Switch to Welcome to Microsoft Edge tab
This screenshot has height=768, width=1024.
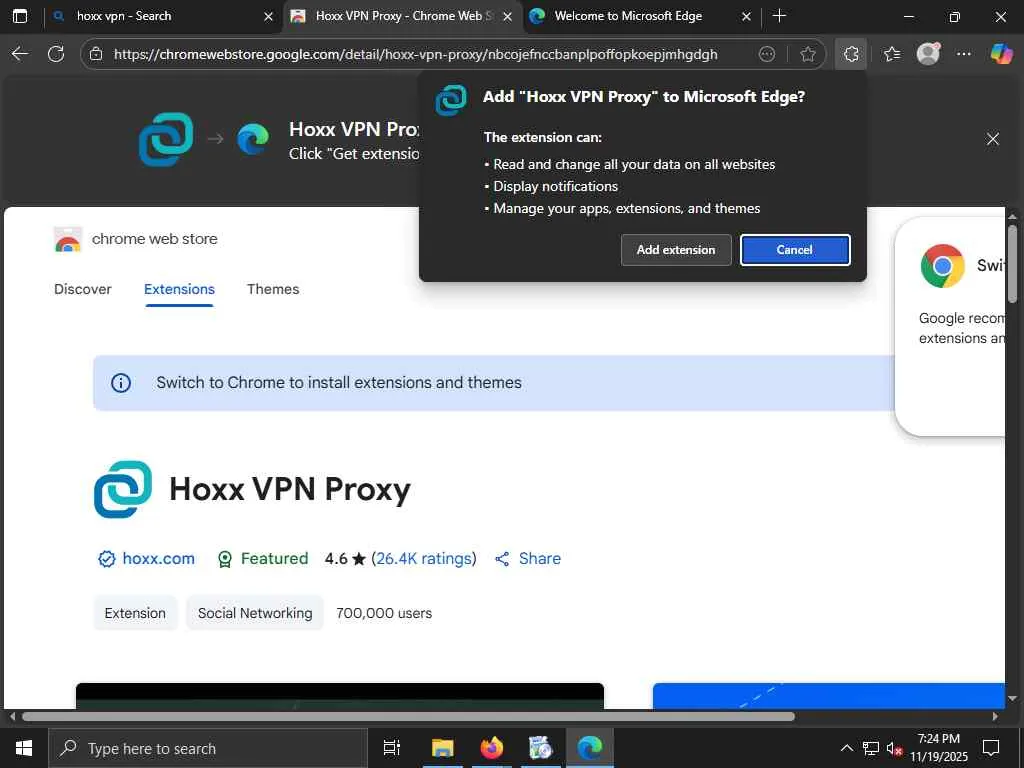[x=628, y=16]
